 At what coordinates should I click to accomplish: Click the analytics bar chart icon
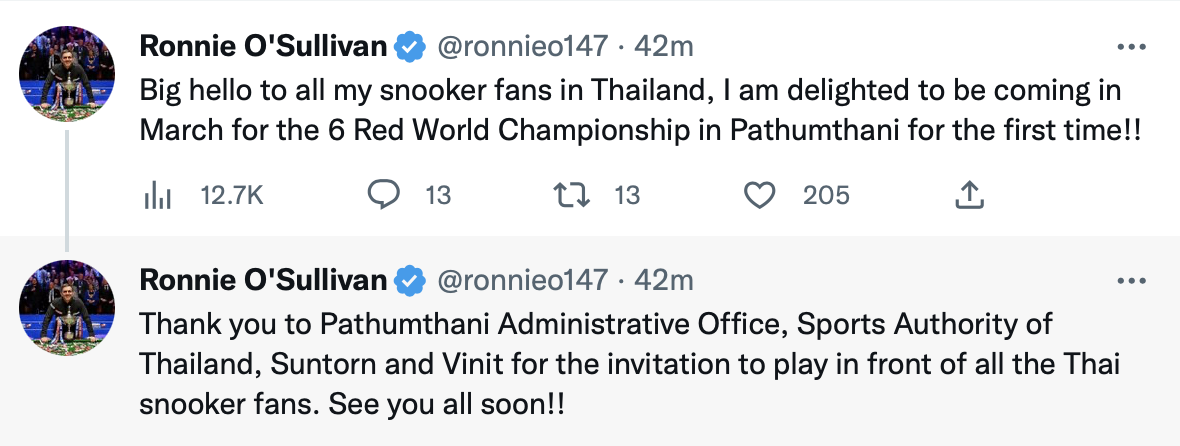156,196
